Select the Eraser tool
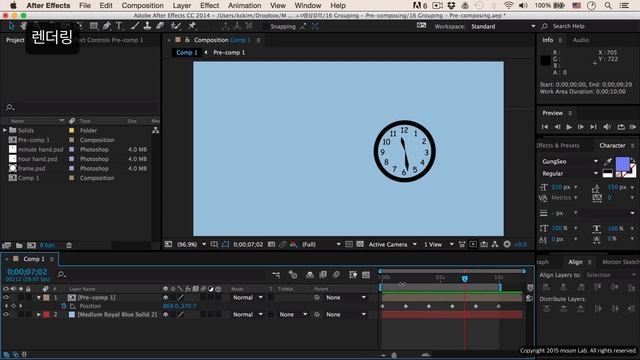This screenshot has height=360, width=640. [x=160, y=26]
